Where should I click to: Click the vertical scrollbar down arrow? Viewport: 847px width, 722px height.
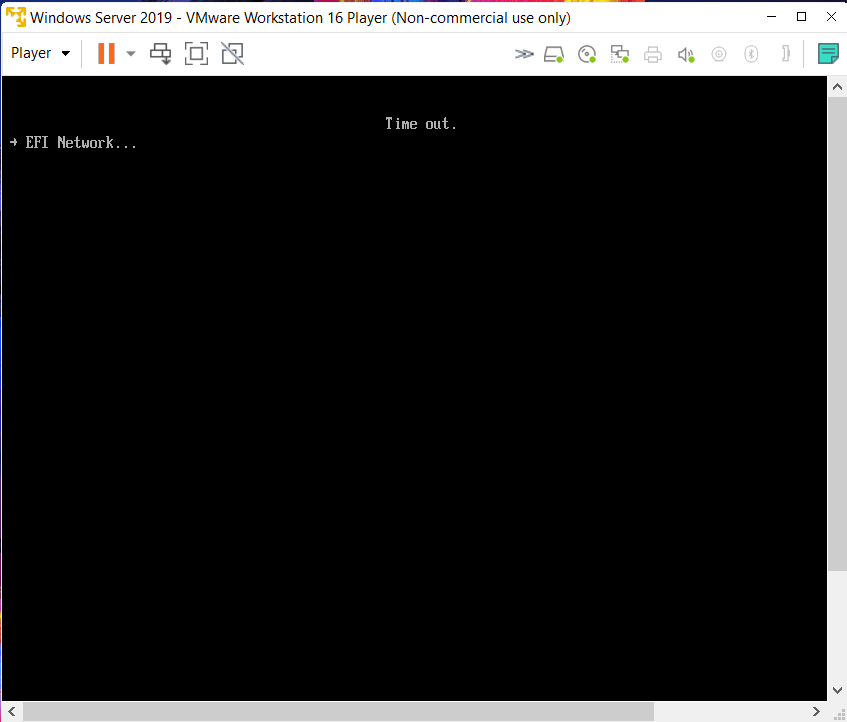tap(838, 690)
